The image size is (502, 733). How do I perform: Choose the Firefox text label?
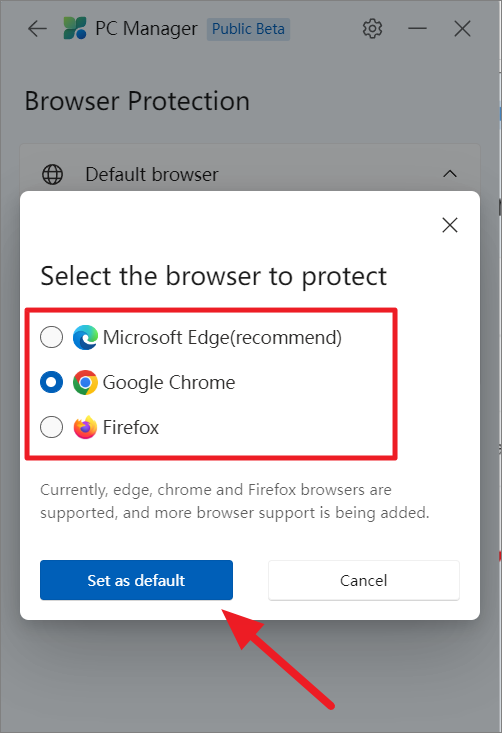tap(130, 427)
